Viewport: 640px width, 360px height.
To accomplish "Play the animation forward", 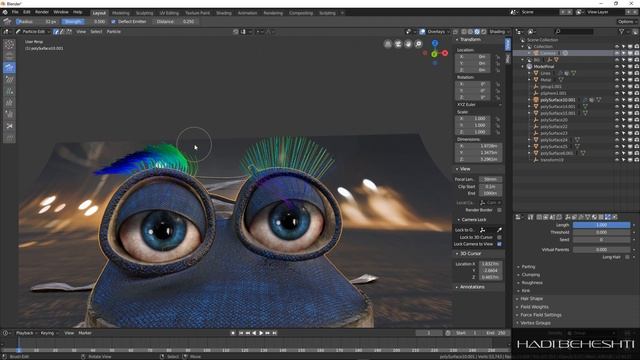I will pos(261,333).
